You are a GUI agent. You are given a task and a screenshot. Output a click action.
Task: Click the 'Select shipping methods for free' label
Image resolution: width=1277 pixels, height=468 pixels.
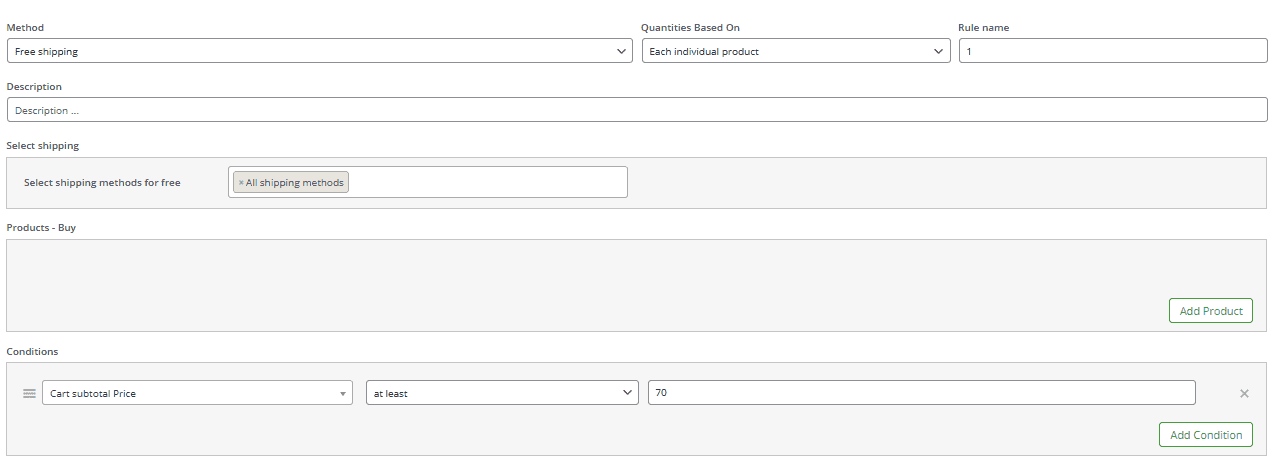tap(102, 183)
